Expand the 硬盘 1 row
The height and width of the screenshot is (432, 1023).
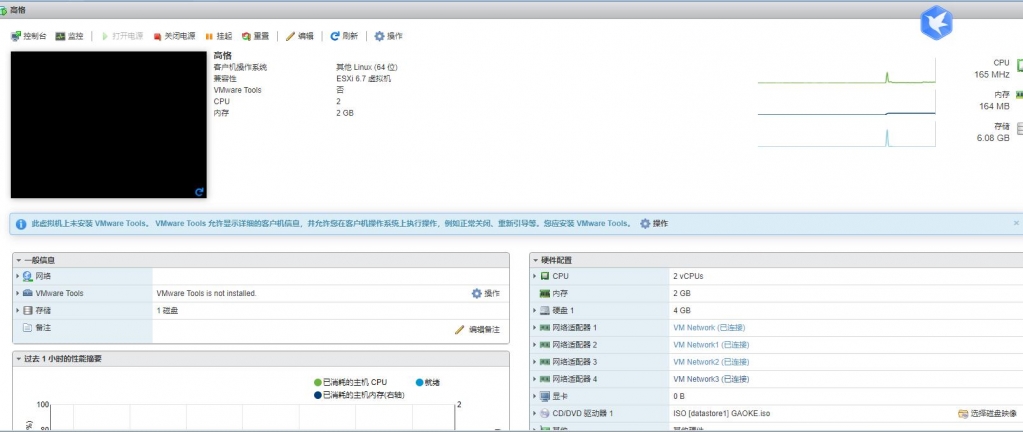tap(535, 311)
